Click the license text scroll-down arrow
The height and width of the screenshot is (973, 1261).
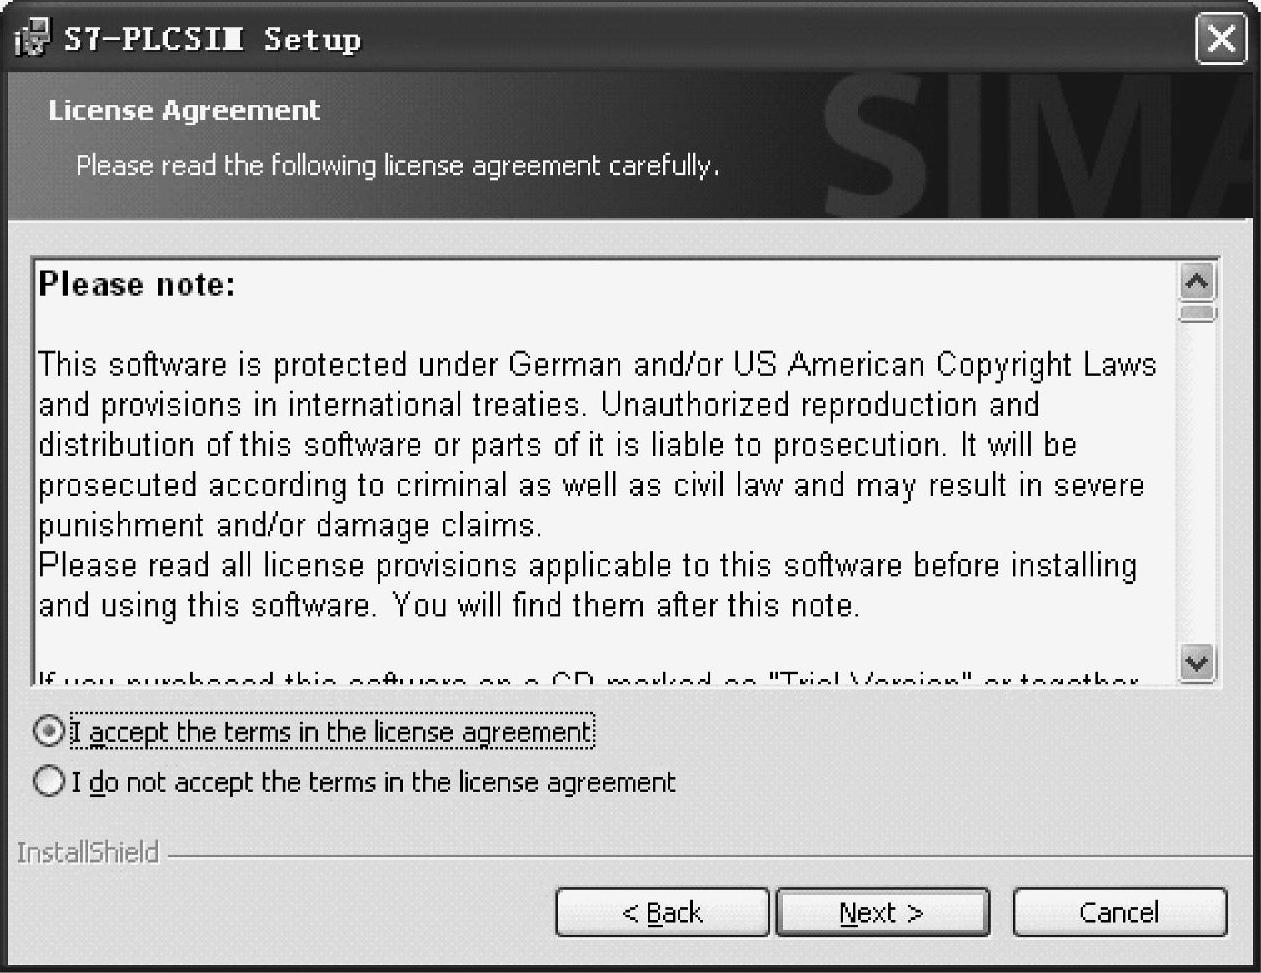coord(1197,662)
